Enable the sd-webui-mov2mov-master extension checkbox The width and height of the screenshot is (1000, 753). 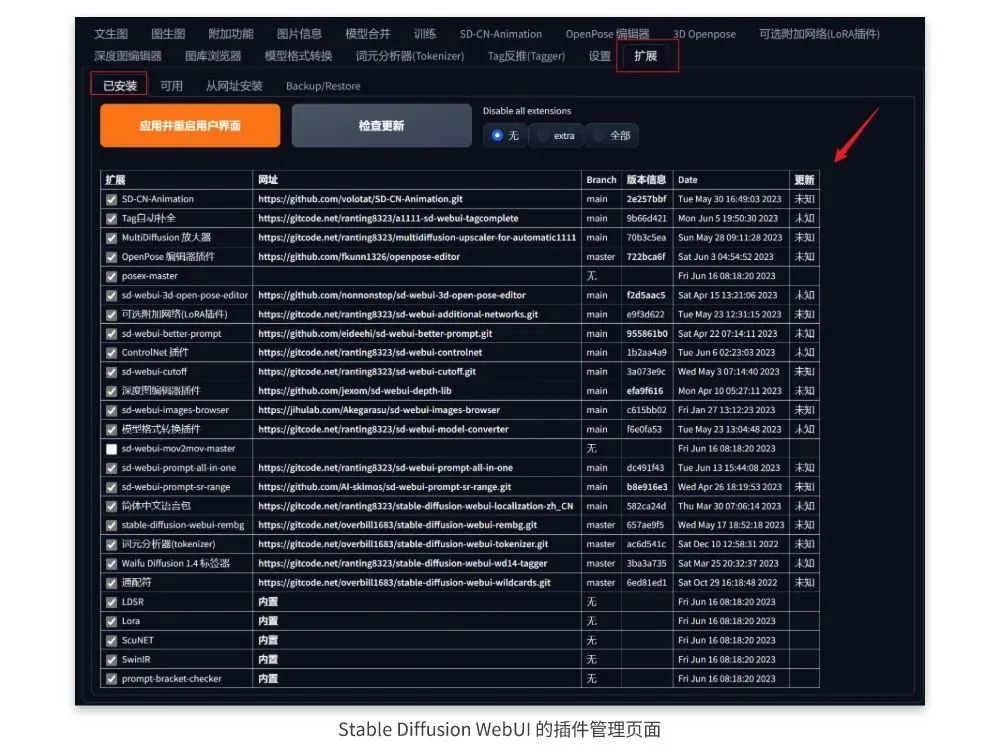(x=111, y=449)
